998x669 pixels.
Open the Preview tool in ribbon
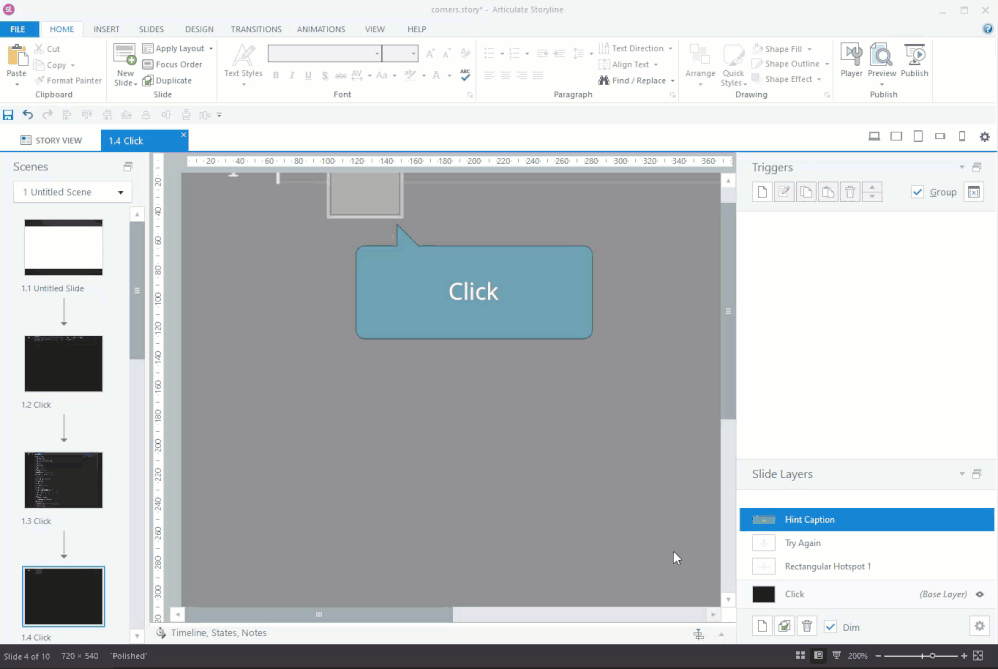click(x=881, y=60)
